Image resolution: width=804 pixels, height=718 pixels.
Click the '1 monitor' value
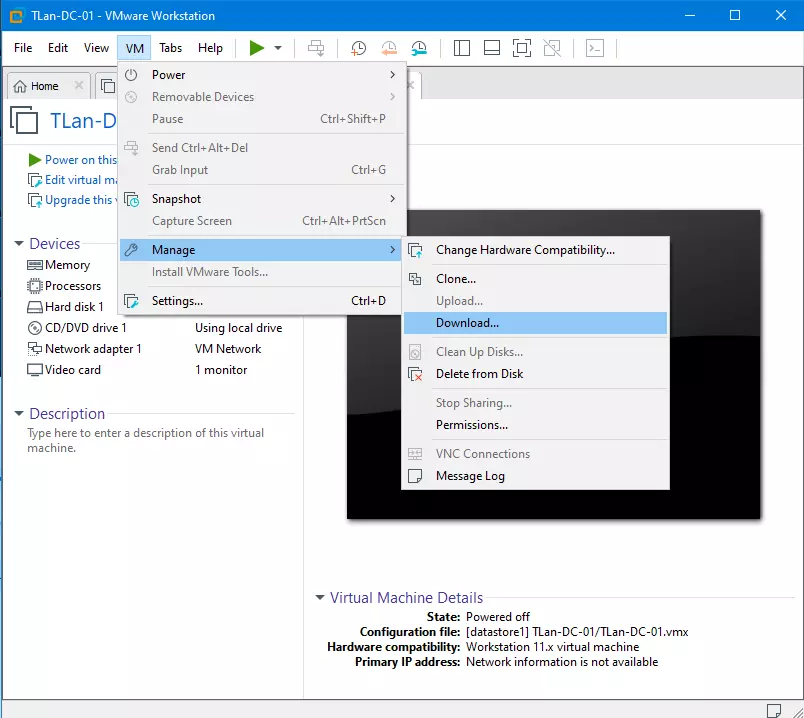click(221, 370)
